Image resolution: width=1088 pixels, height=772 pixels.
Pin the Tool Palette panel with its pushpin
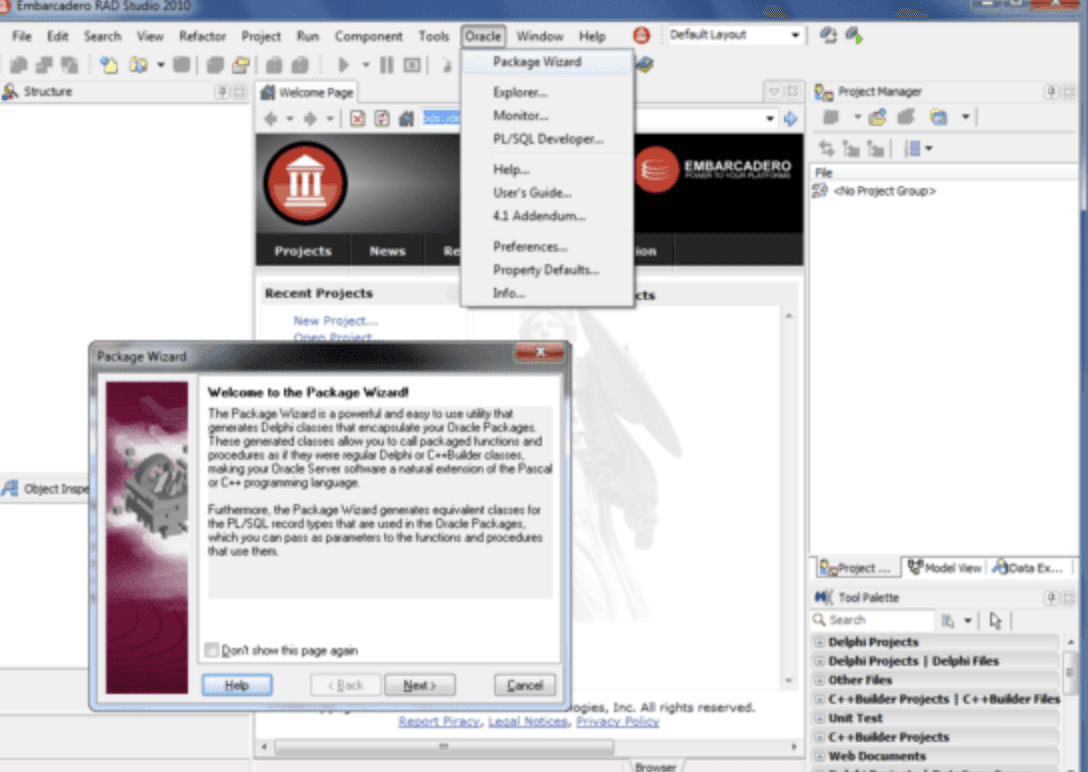(x=1052, y=597)
